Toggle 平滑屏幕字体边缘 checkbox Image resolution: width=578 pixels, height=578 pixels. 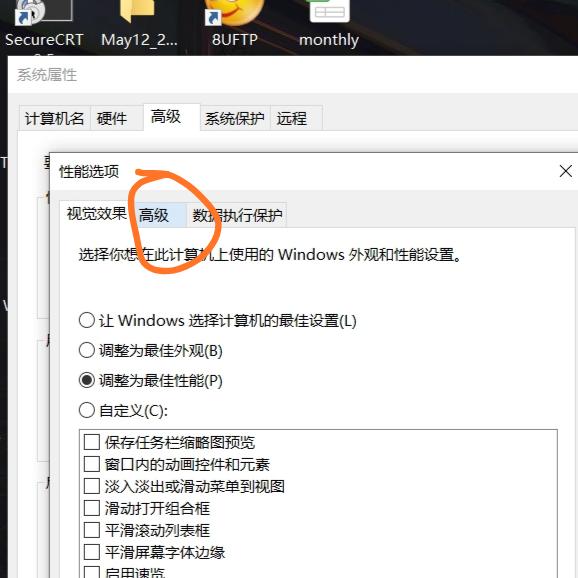[x=92, y=552]
